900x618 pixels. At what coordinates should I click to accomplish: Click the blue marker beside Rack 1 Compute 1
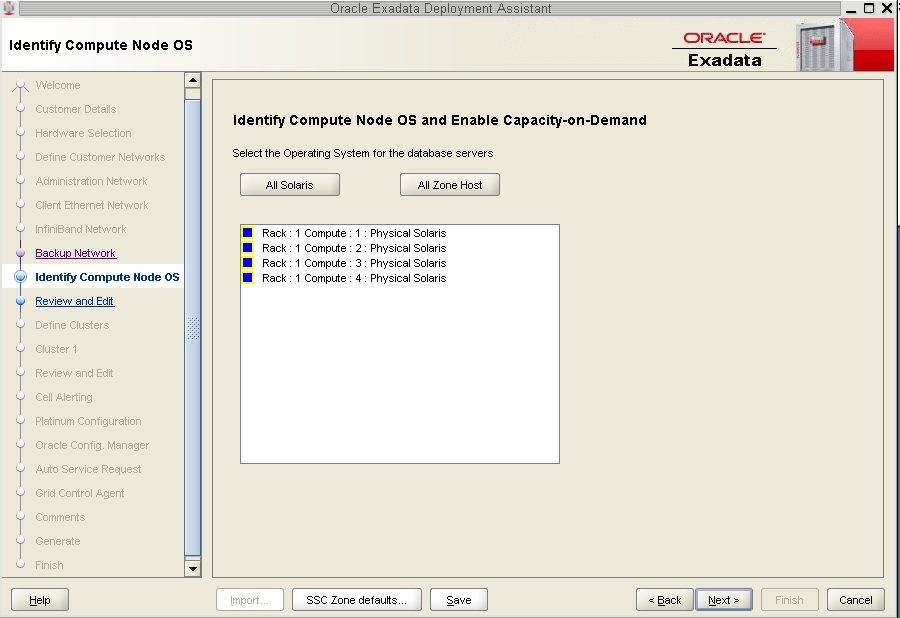click(246, 232)
